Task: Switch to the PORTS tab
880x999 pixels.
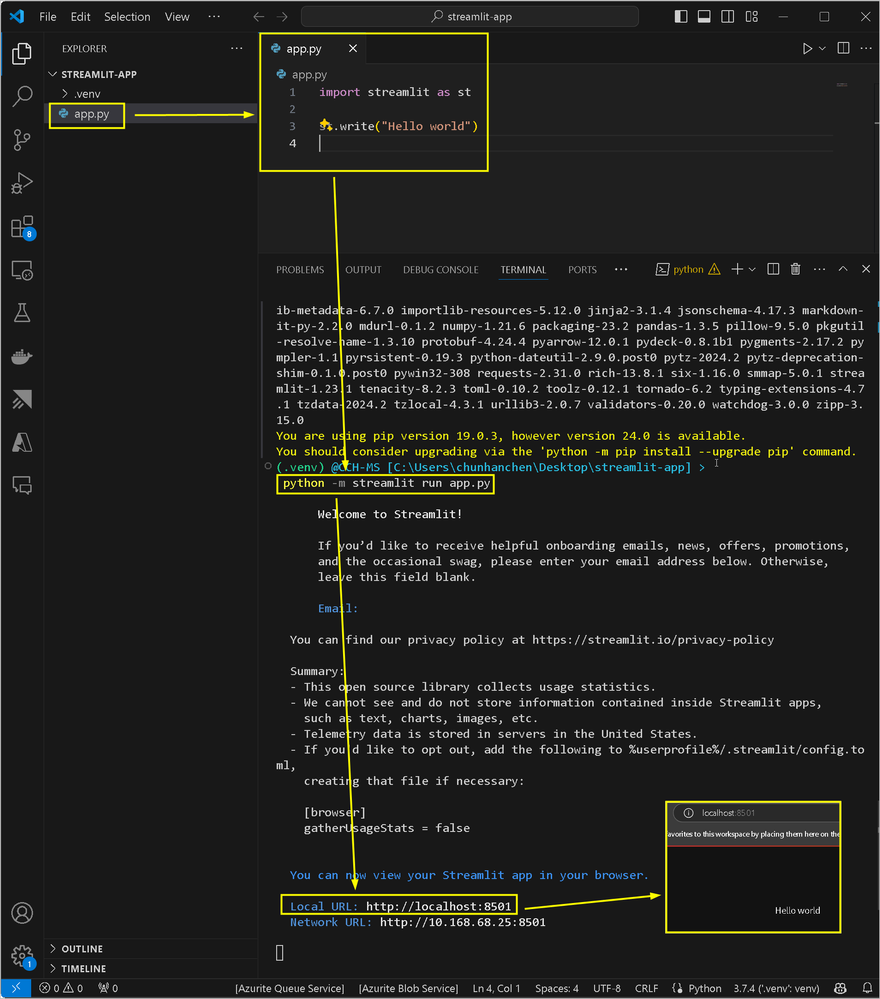Action: [x=582, y=270]
